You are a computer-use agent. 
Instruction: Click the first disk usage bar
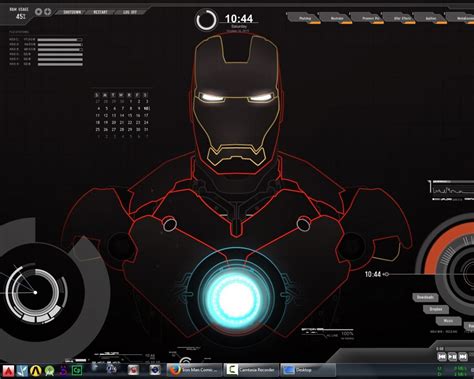coord(60,40)
